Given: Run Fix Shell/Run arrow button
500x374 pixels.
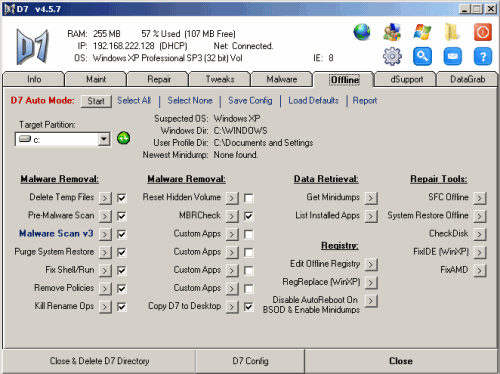Looking at the screenshot, I should coord(105,270).
